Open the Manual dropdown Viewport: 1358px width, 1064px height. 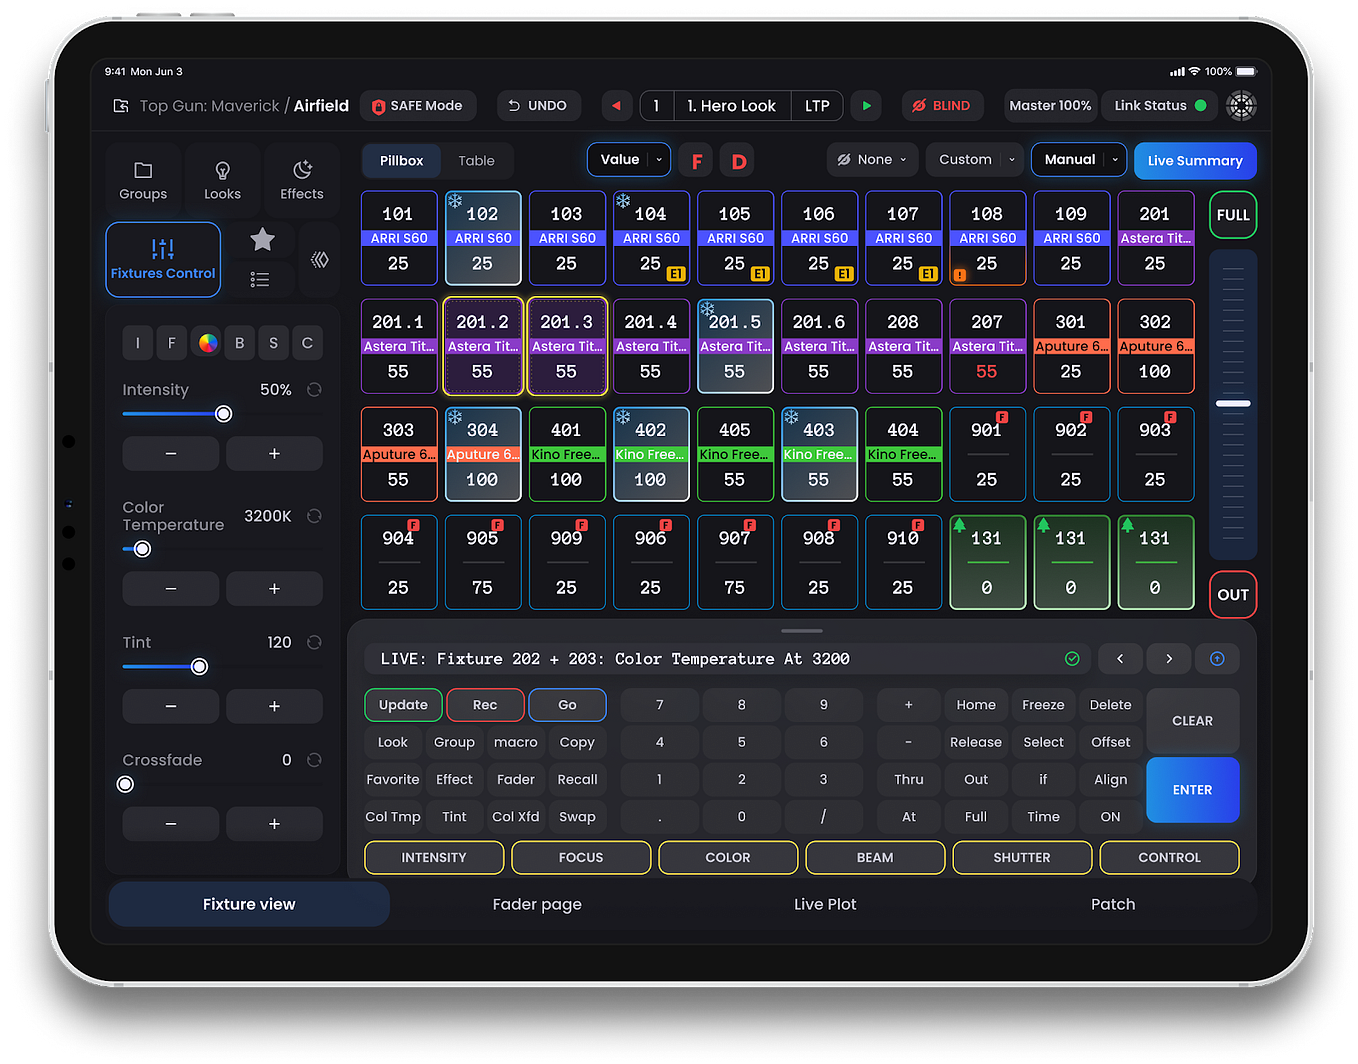(x=1079, y=160)
